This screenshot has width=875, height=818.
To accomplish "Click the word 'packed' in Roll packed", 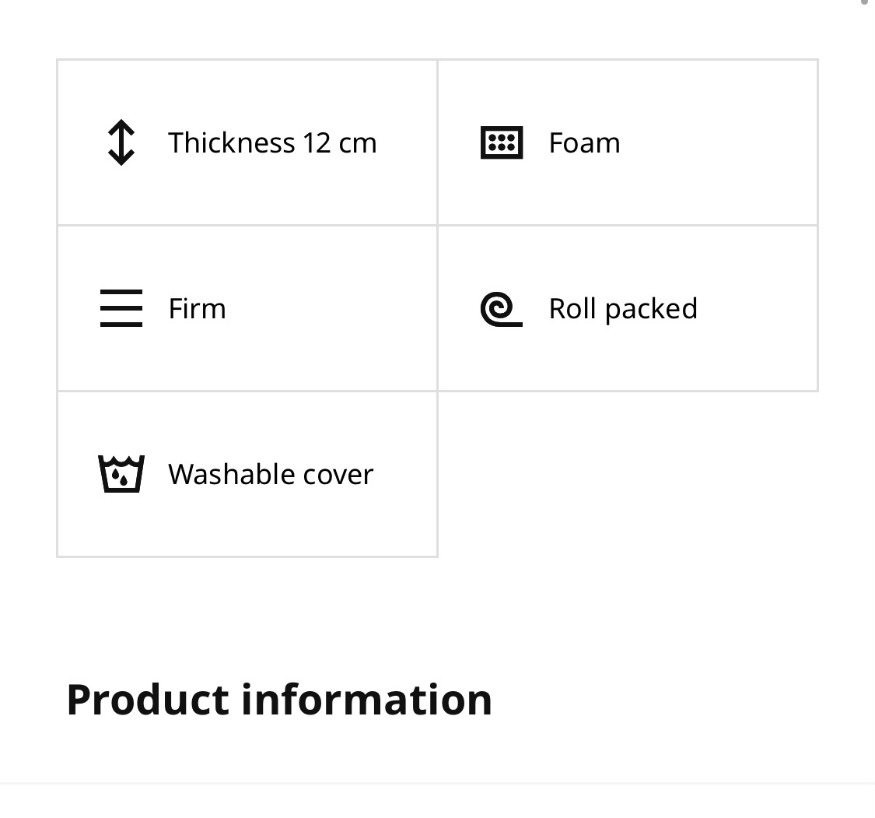I will point(651,310).
